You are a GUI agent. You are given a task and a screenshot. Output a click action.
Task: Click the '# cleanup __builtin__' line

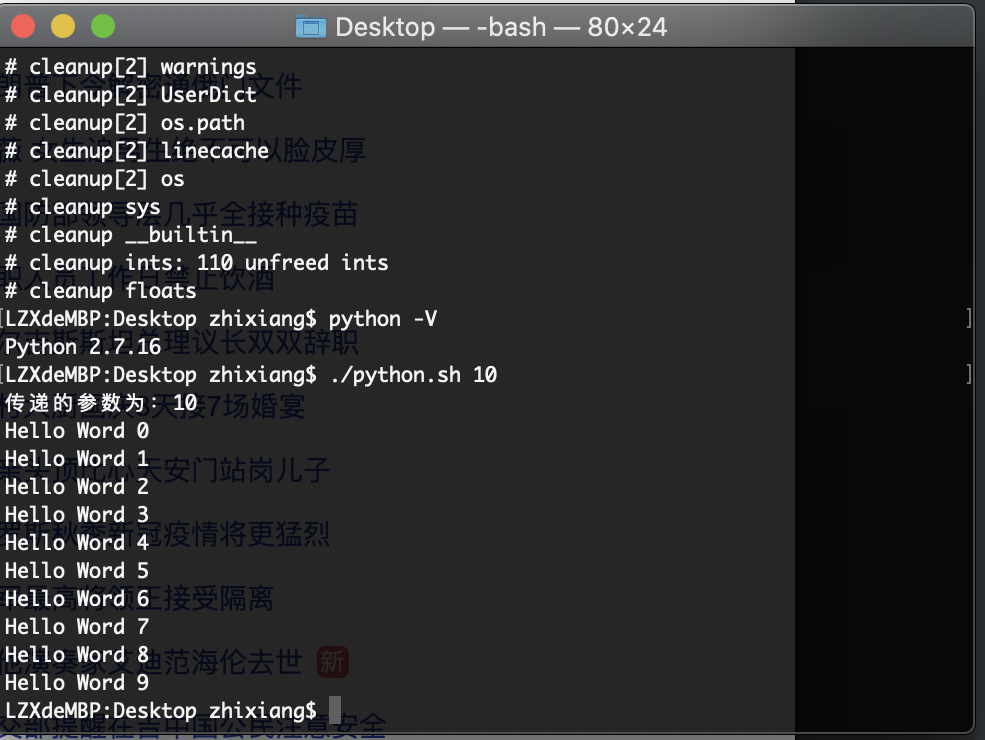pyautogui.click(x=130, y=235)
